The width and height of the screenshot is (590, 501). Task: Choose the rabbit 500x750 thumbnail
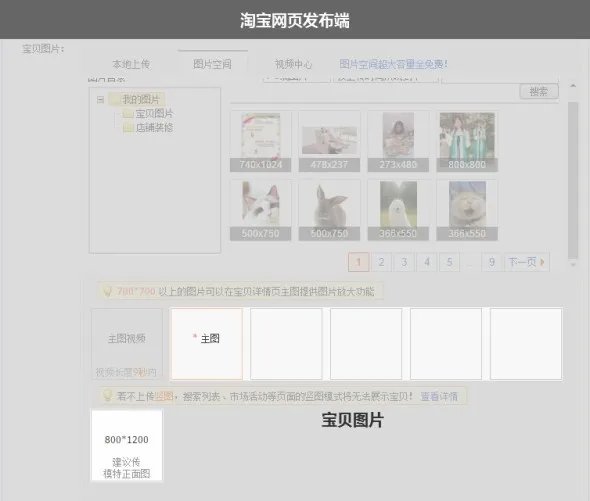click(x=329, y=210)
